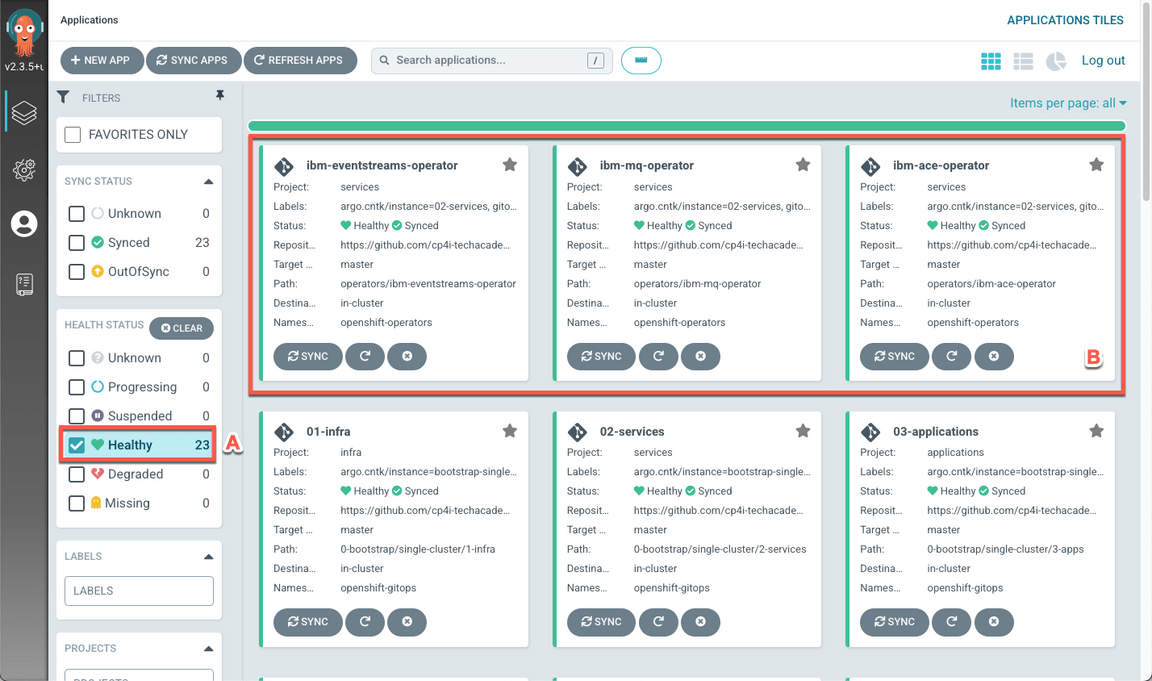Click the New App button

pos(101,60)
